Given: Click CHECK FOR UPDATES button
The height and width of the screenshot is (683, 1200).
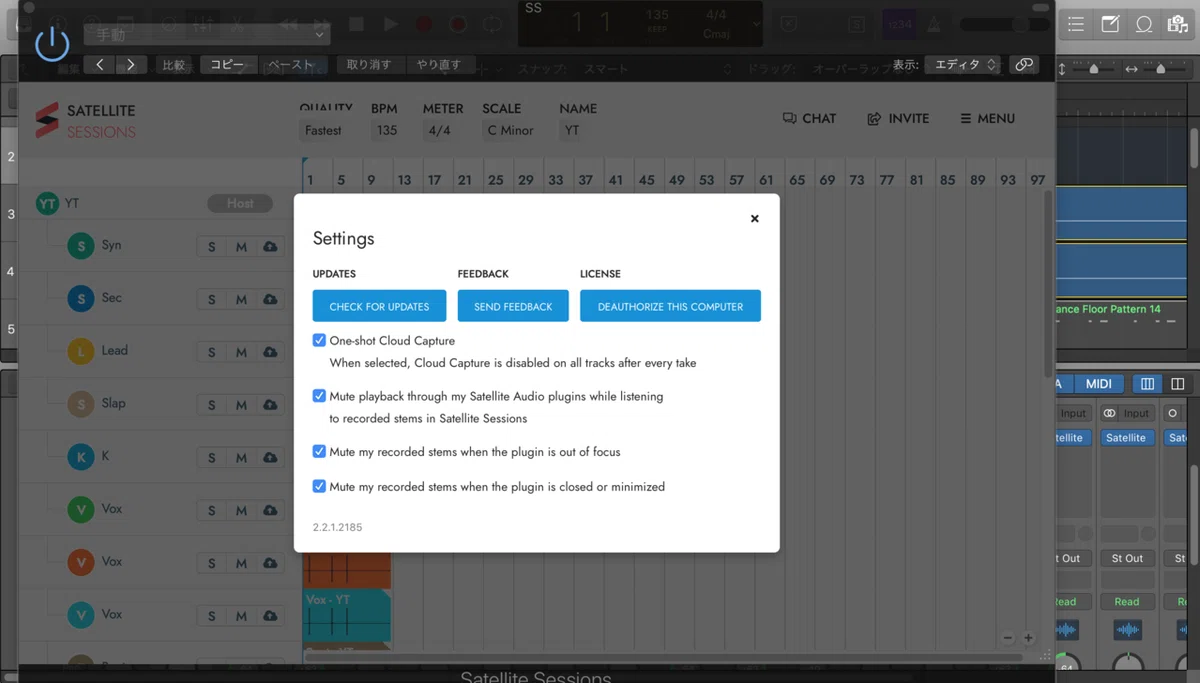Looking at the screenshot, I should click(x=379, y=306).
